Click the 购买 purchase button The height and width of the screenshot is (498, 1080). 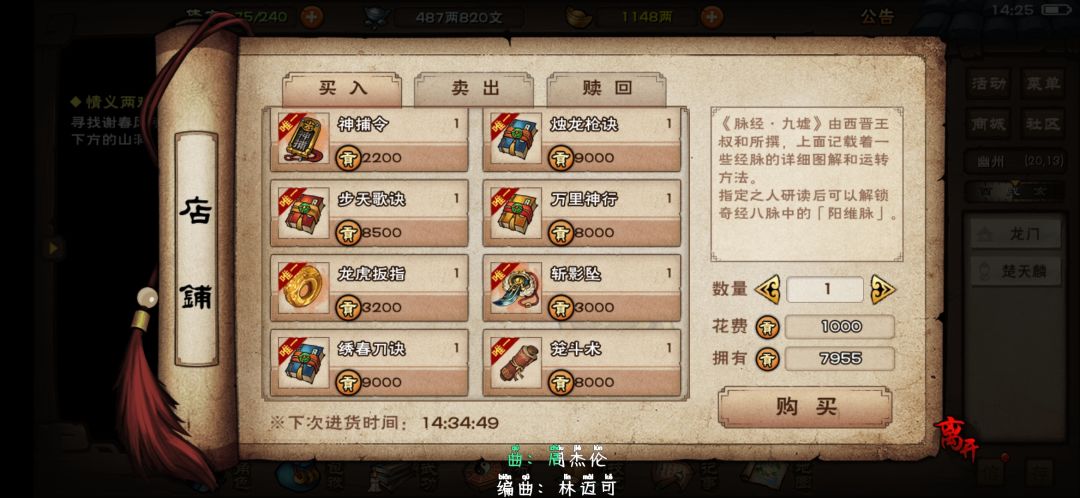tap(805, 406)
